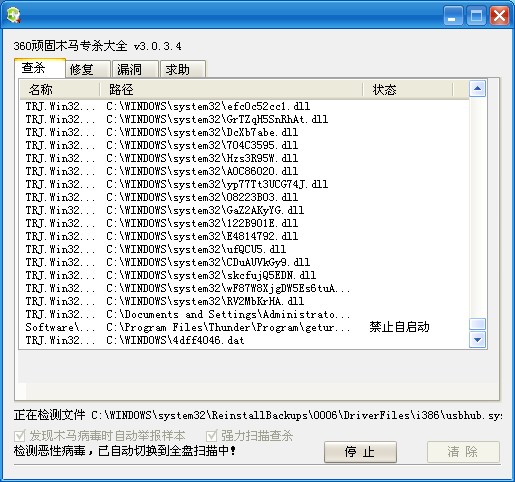Select row with Hzs3R95W.dll
This screenshot has width=515, height=482.
(244, 158)
